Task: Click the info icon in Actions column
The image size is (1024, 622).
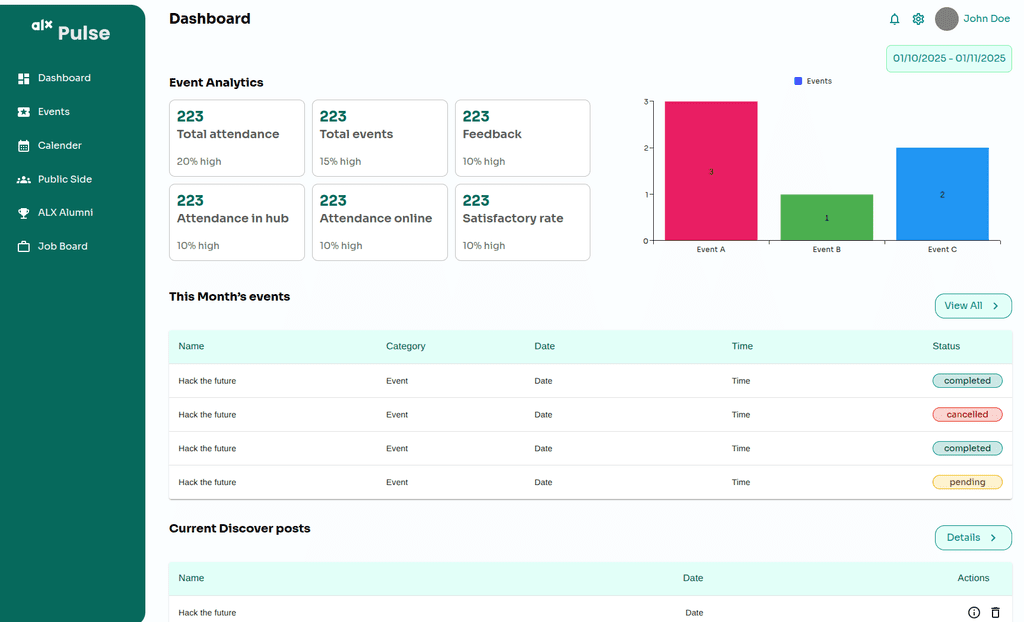Action: tap(974, 612)
